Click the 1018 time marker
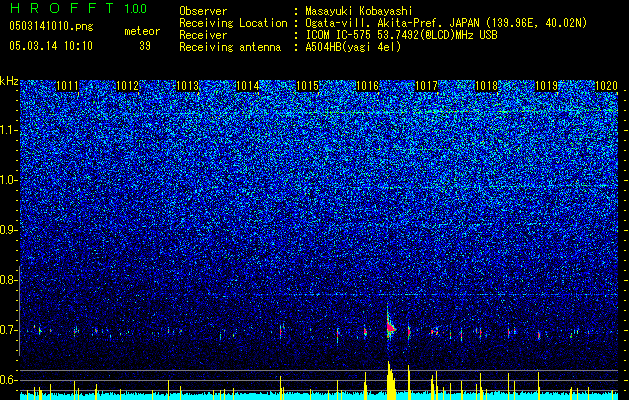The width and height of the screenshot is (629, 400). [x=486, y=86]
